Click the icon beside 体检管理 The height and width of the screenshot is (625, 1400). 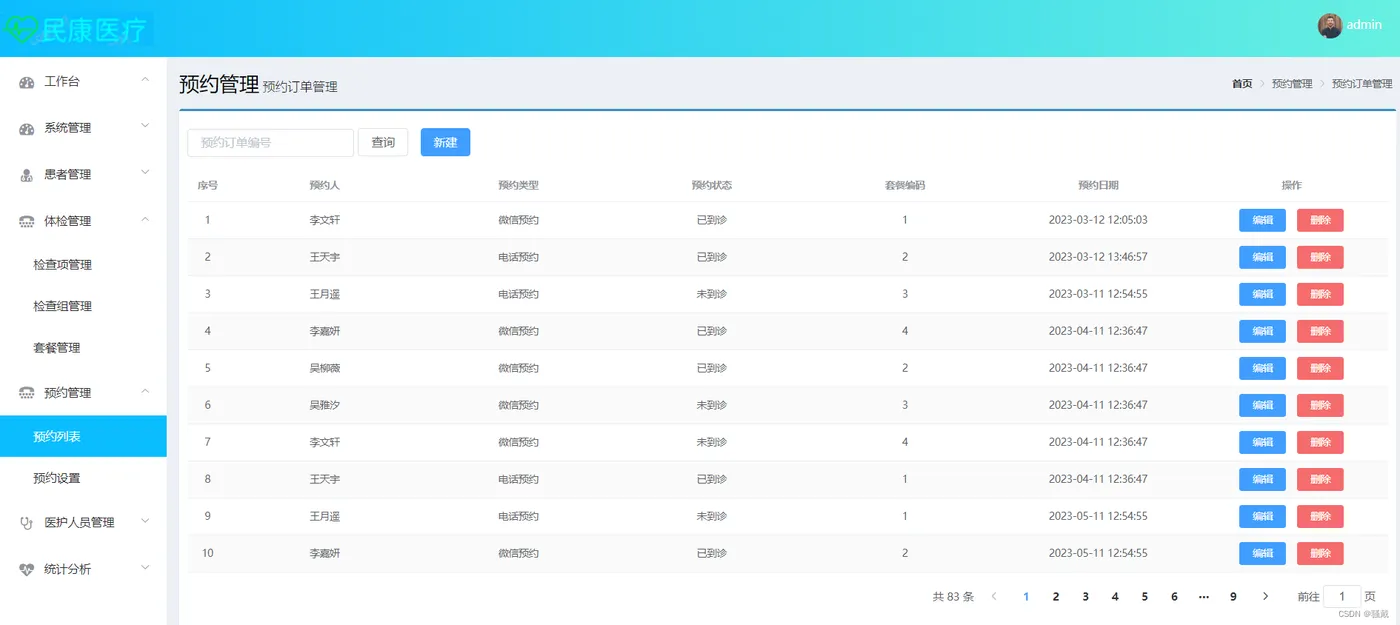click(x=27, y=222)
